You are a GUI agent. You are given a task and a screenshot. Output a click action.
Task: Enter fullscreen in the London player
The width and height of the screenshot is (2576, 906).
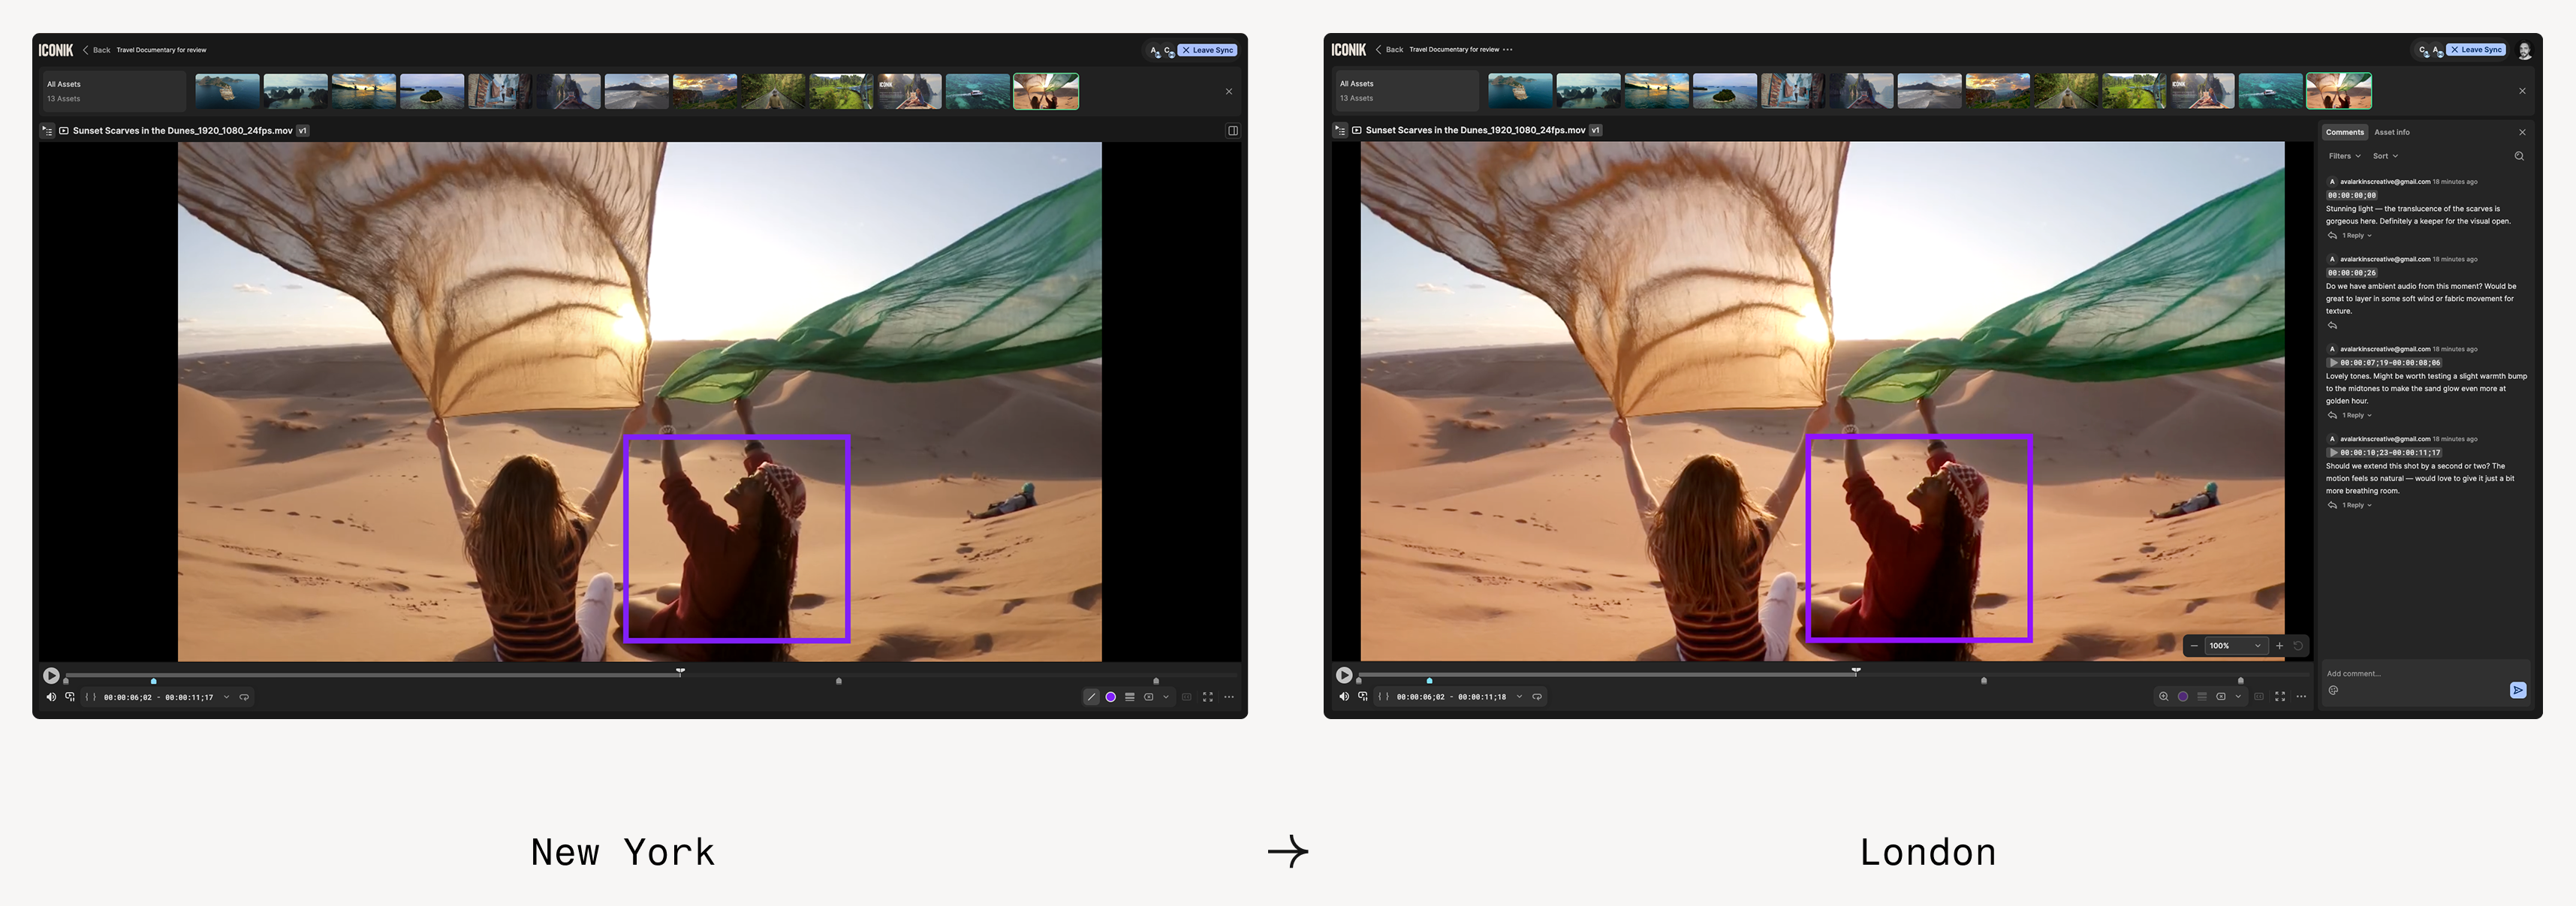click(x=2280, y=696)
